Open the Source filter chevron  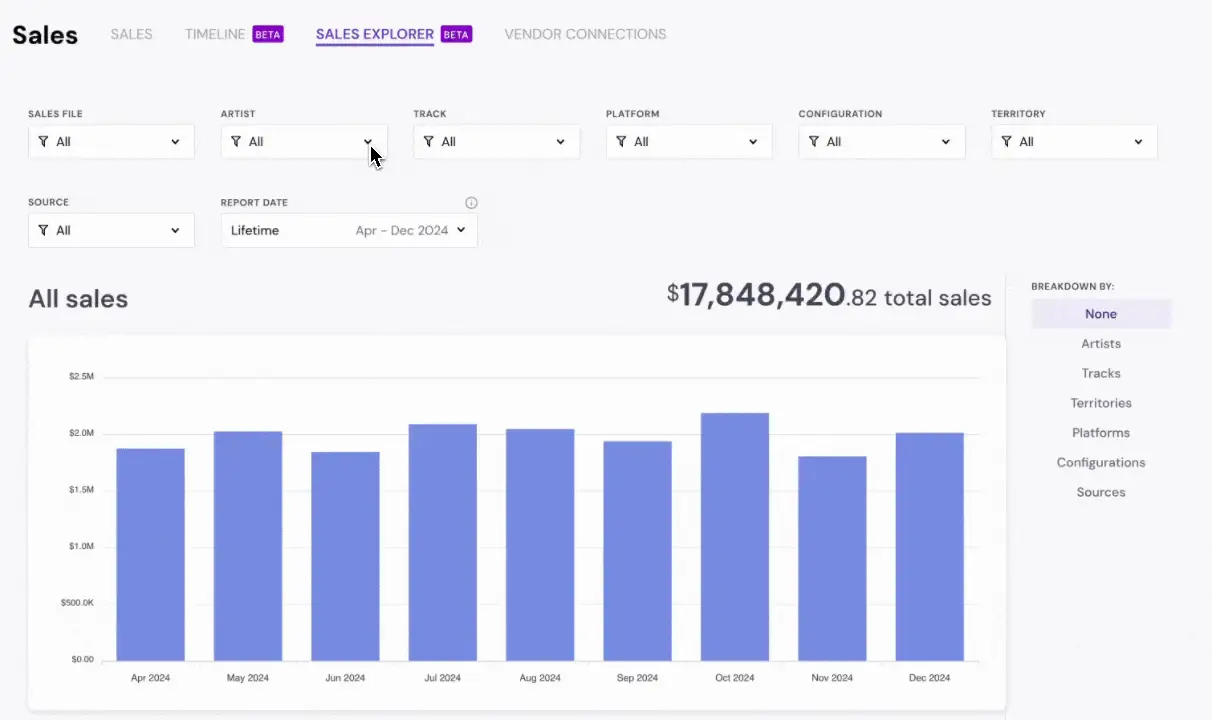(175, 230)
